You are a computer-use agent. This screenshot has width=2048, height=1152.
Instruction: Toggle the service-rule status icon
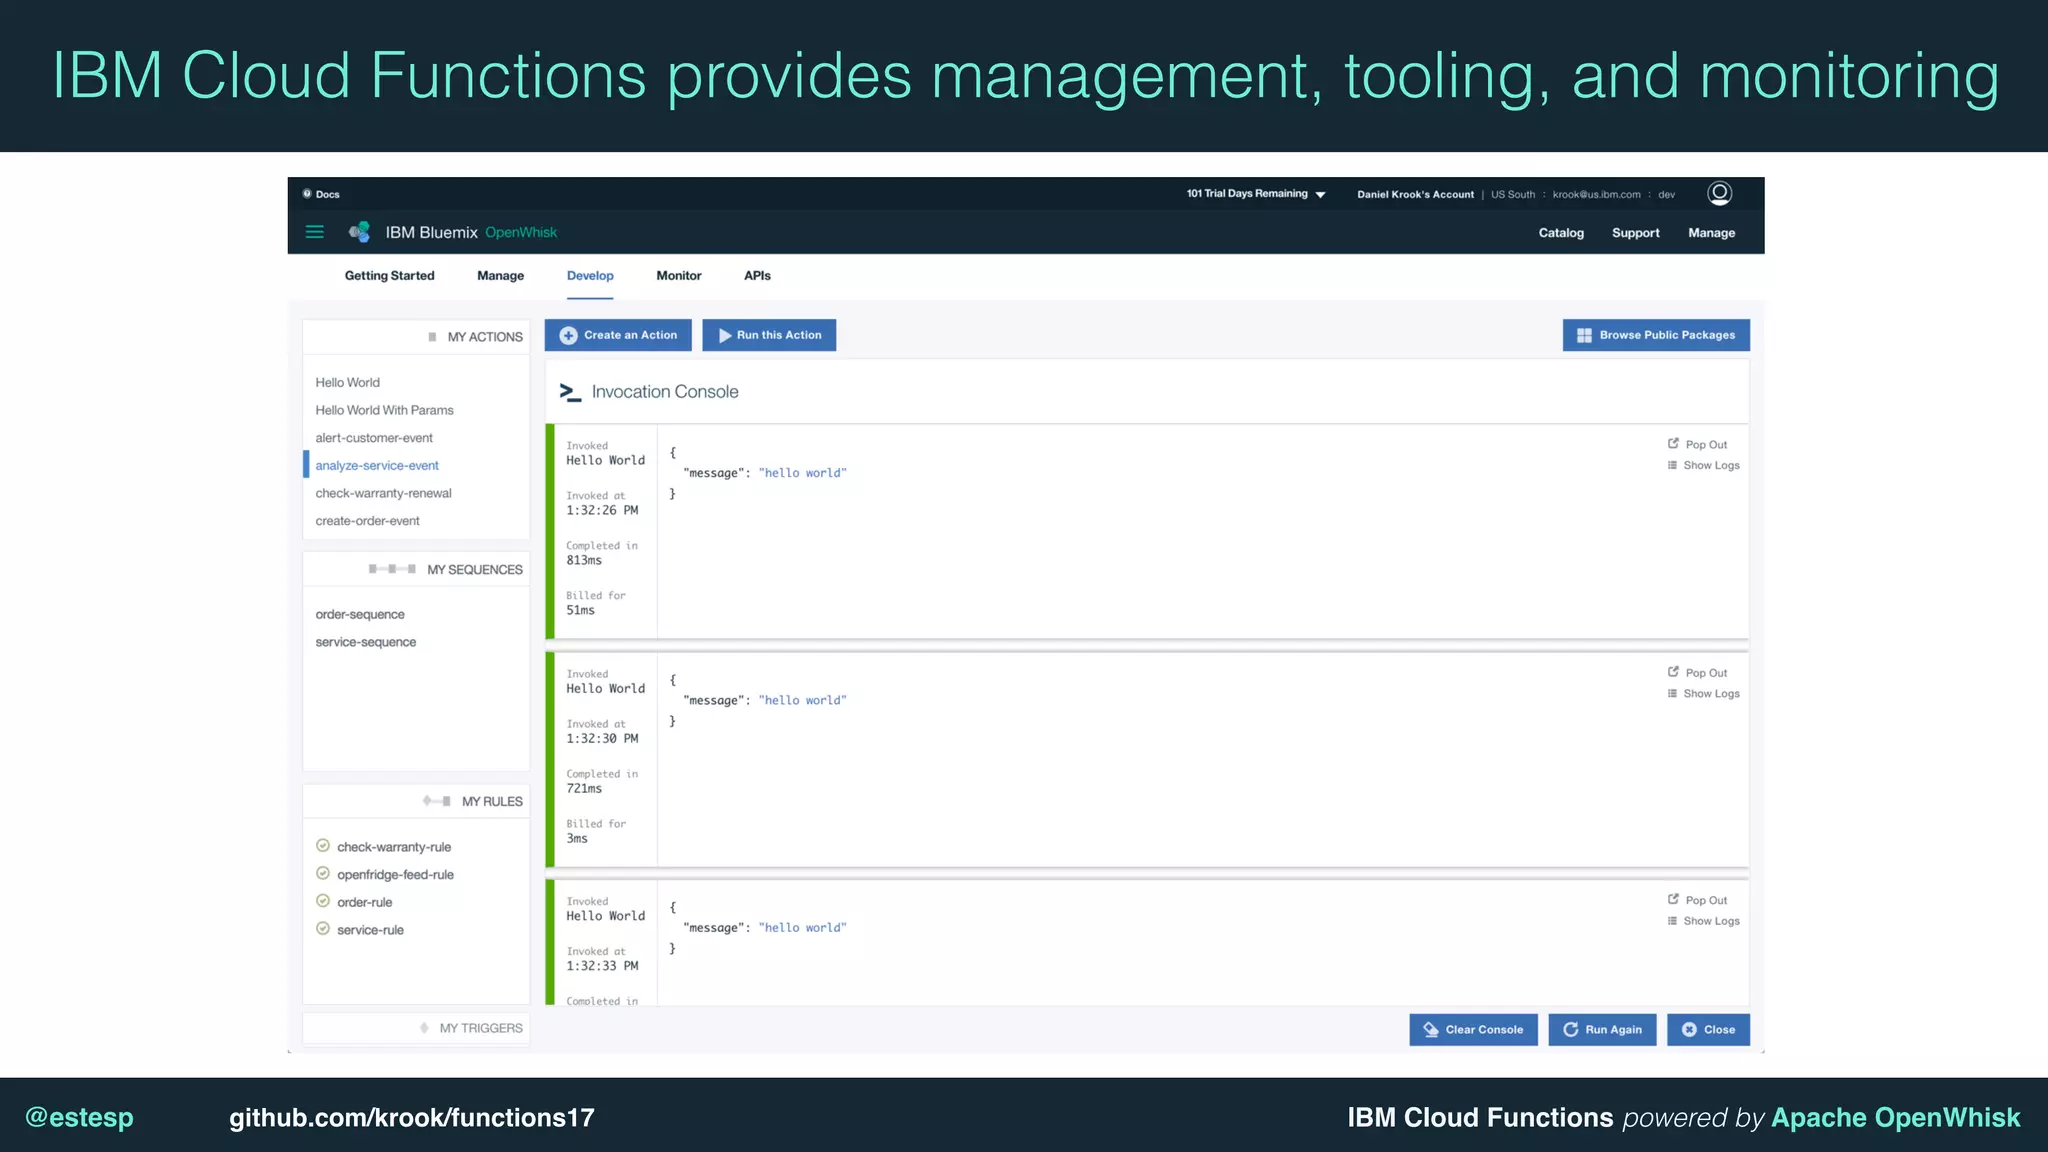click(323, 929)
